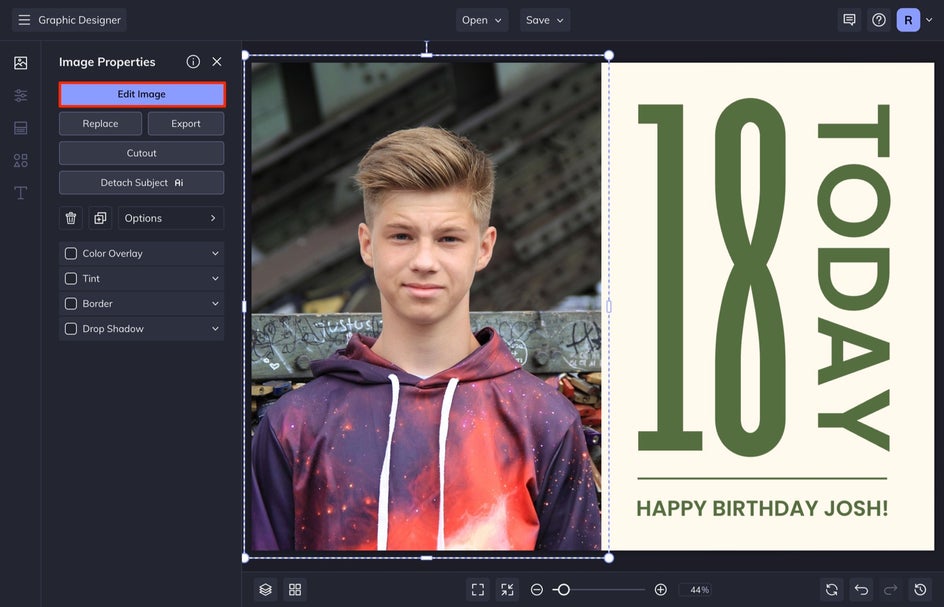Enable the Border checkbox
The width and height of the screenshot is (944, 607).
point(71,304)
